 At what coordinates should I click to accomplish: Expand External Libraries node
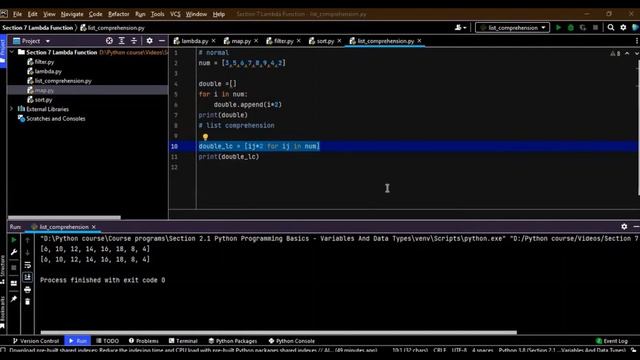point(11,109)
